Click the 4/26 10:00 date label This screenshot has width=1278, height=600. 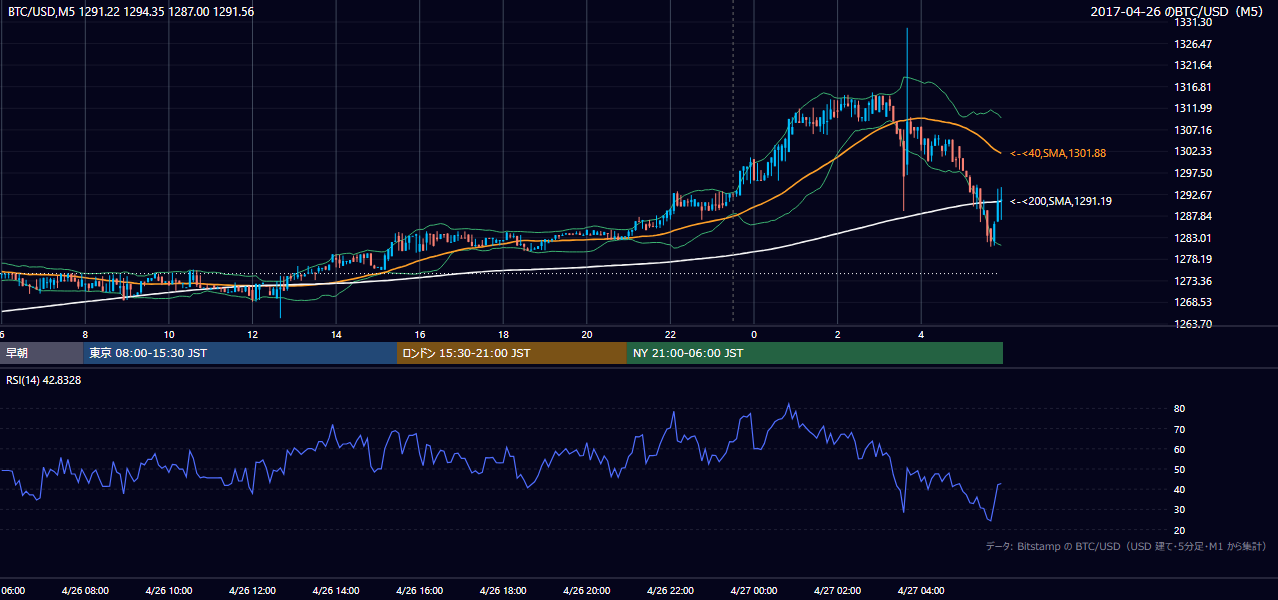[x=169, y=591]
